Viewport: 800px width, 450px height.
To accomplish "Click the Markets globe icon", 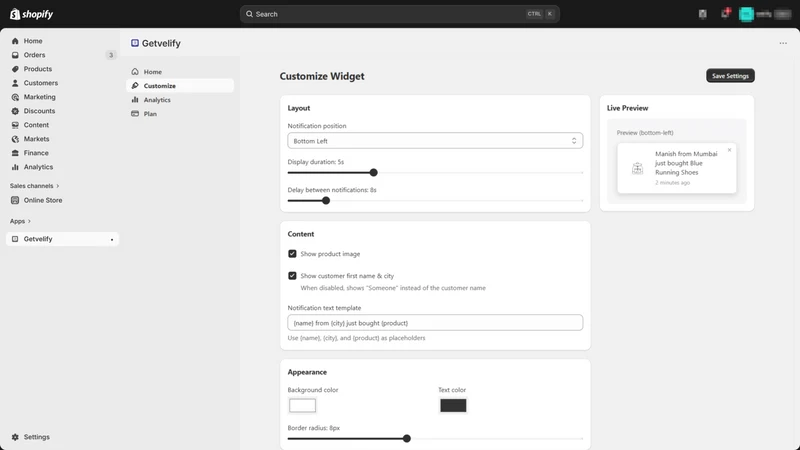I will click(x=15, y=139).
